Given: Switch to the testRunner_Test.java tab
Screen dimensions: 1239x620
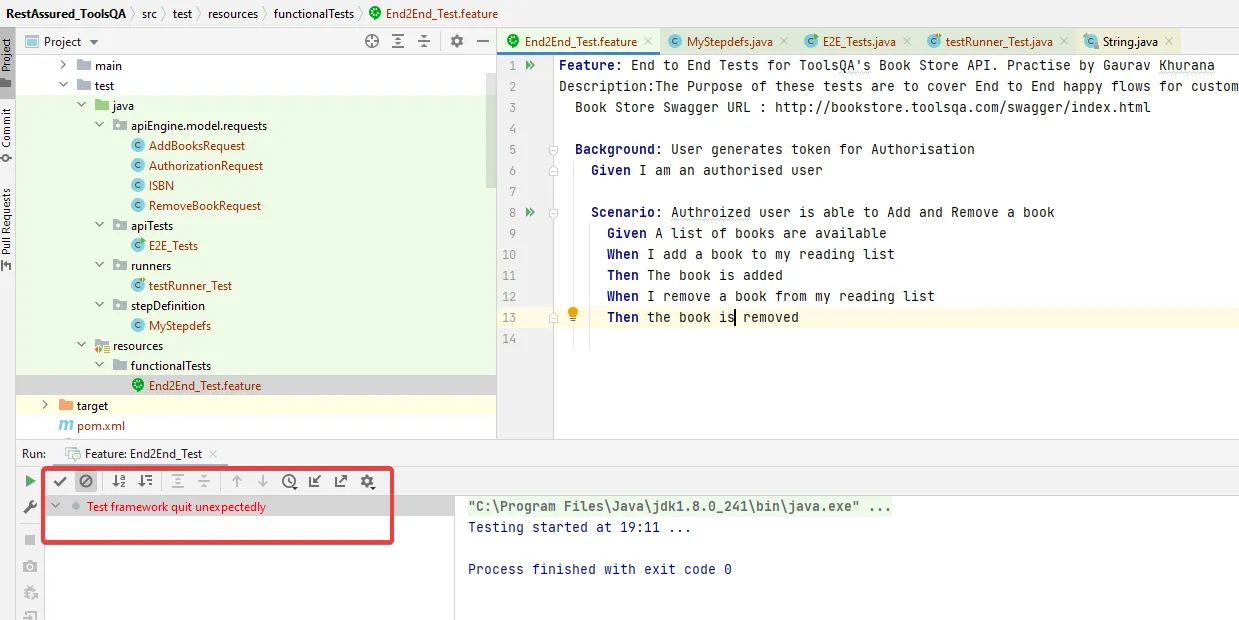Looking at the screenshot, I should (997, 42).
